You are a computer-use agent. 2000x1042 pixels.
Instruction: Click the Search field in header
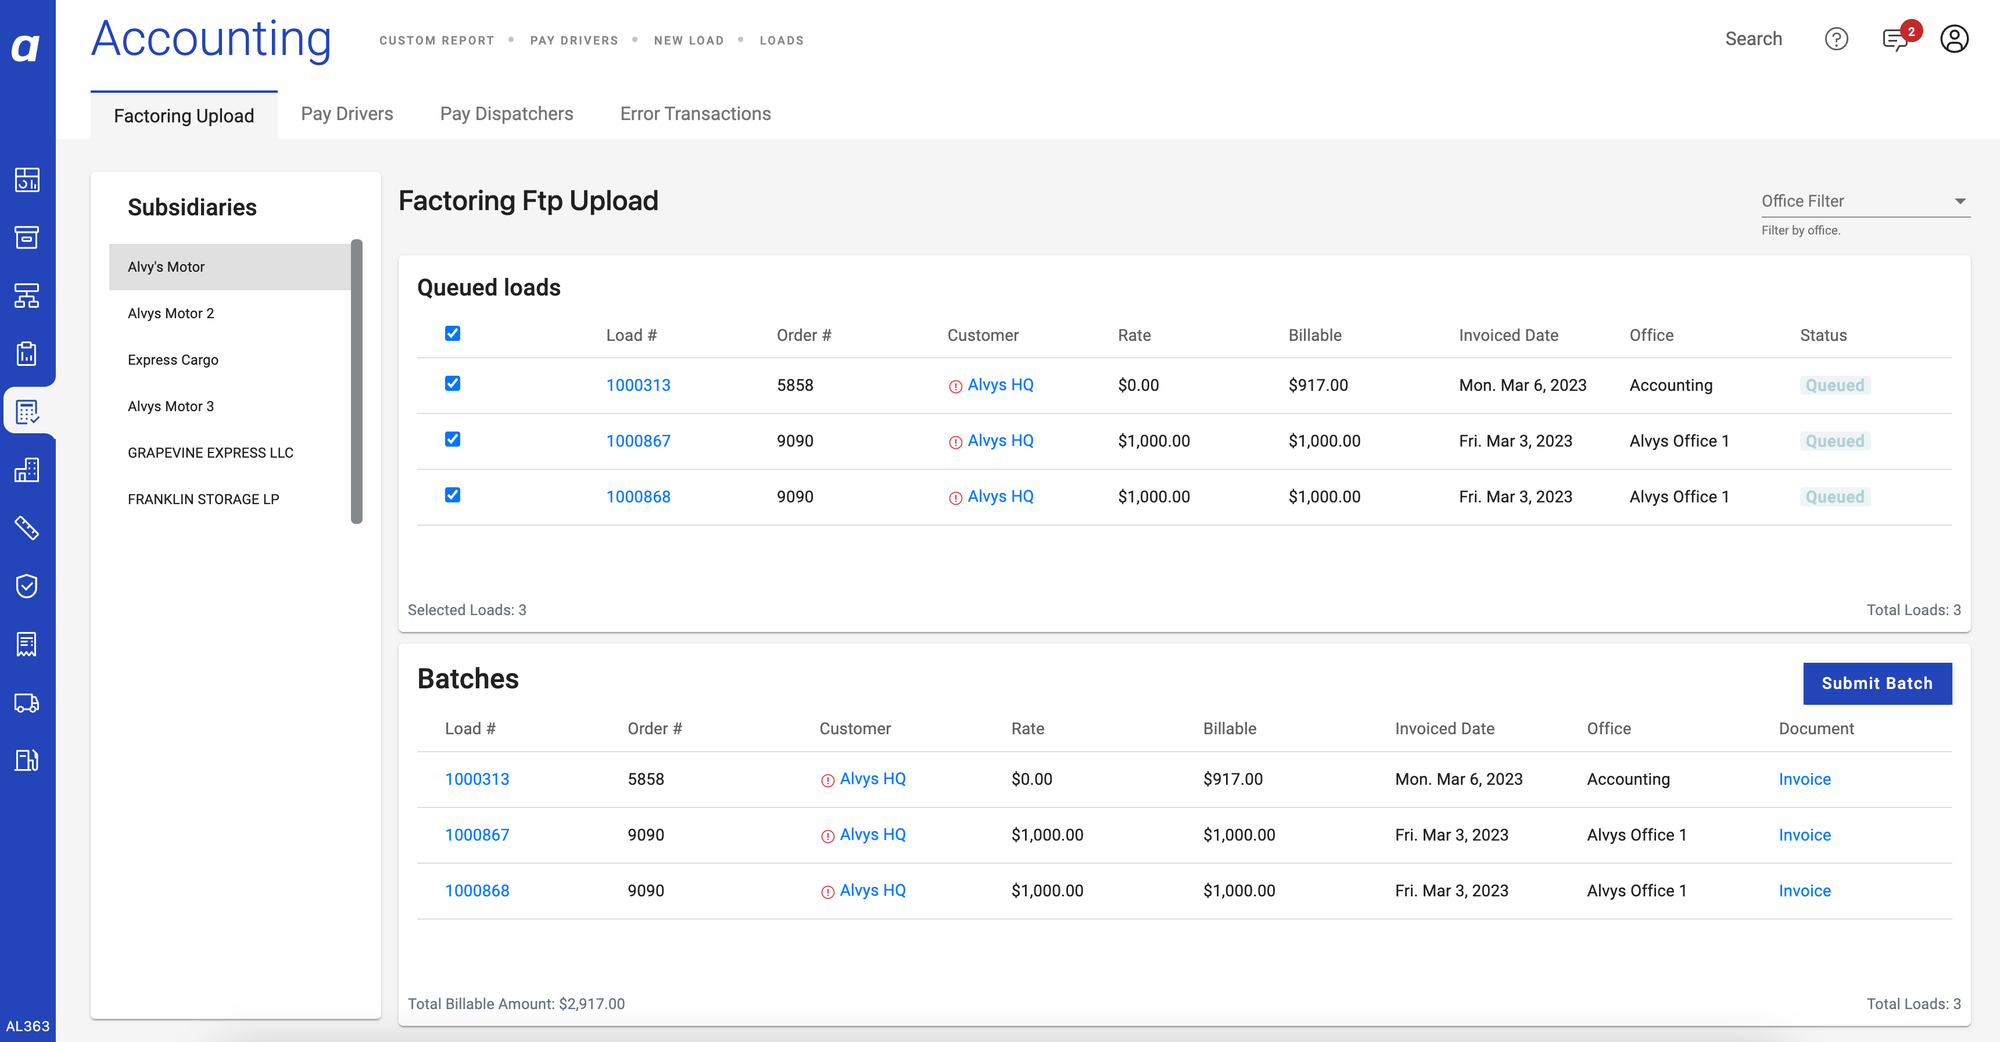click(x=1753, y=39)
